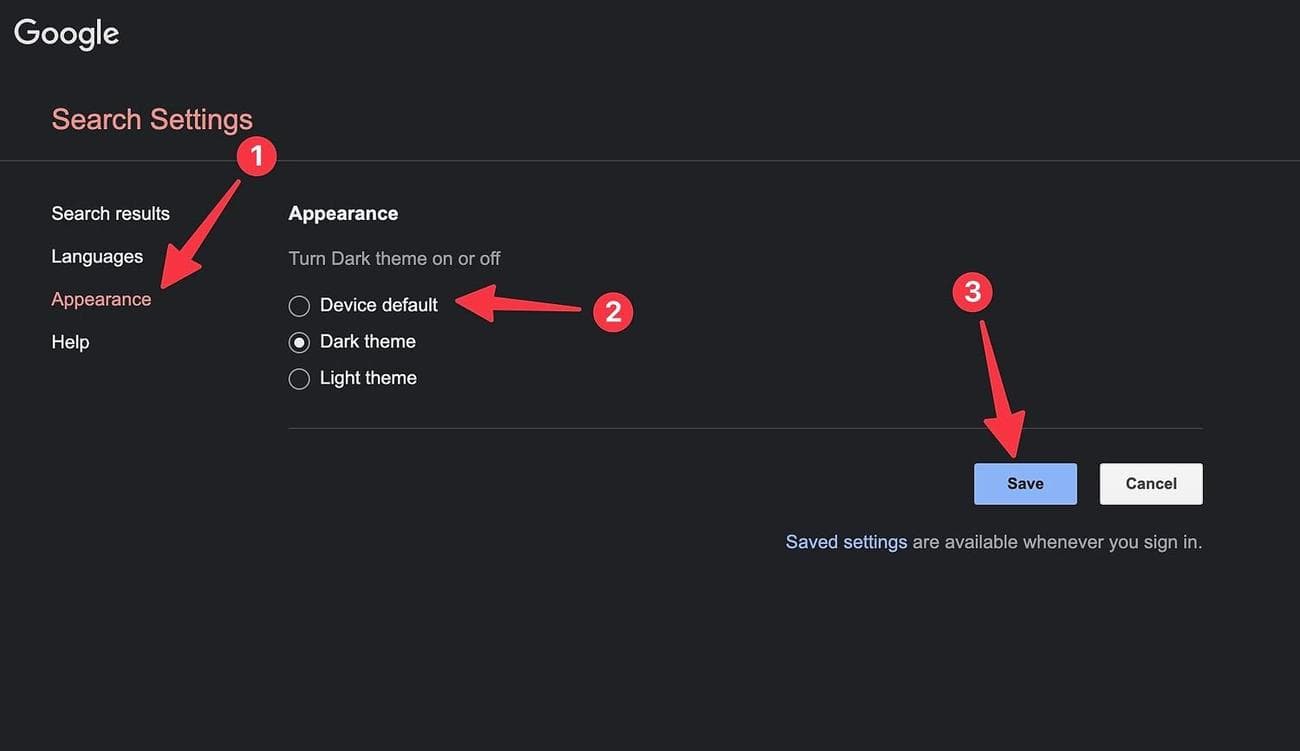The image size is (1300, 751).
Task: Open the Search results settings section
Action: click(x=110, y=213)
